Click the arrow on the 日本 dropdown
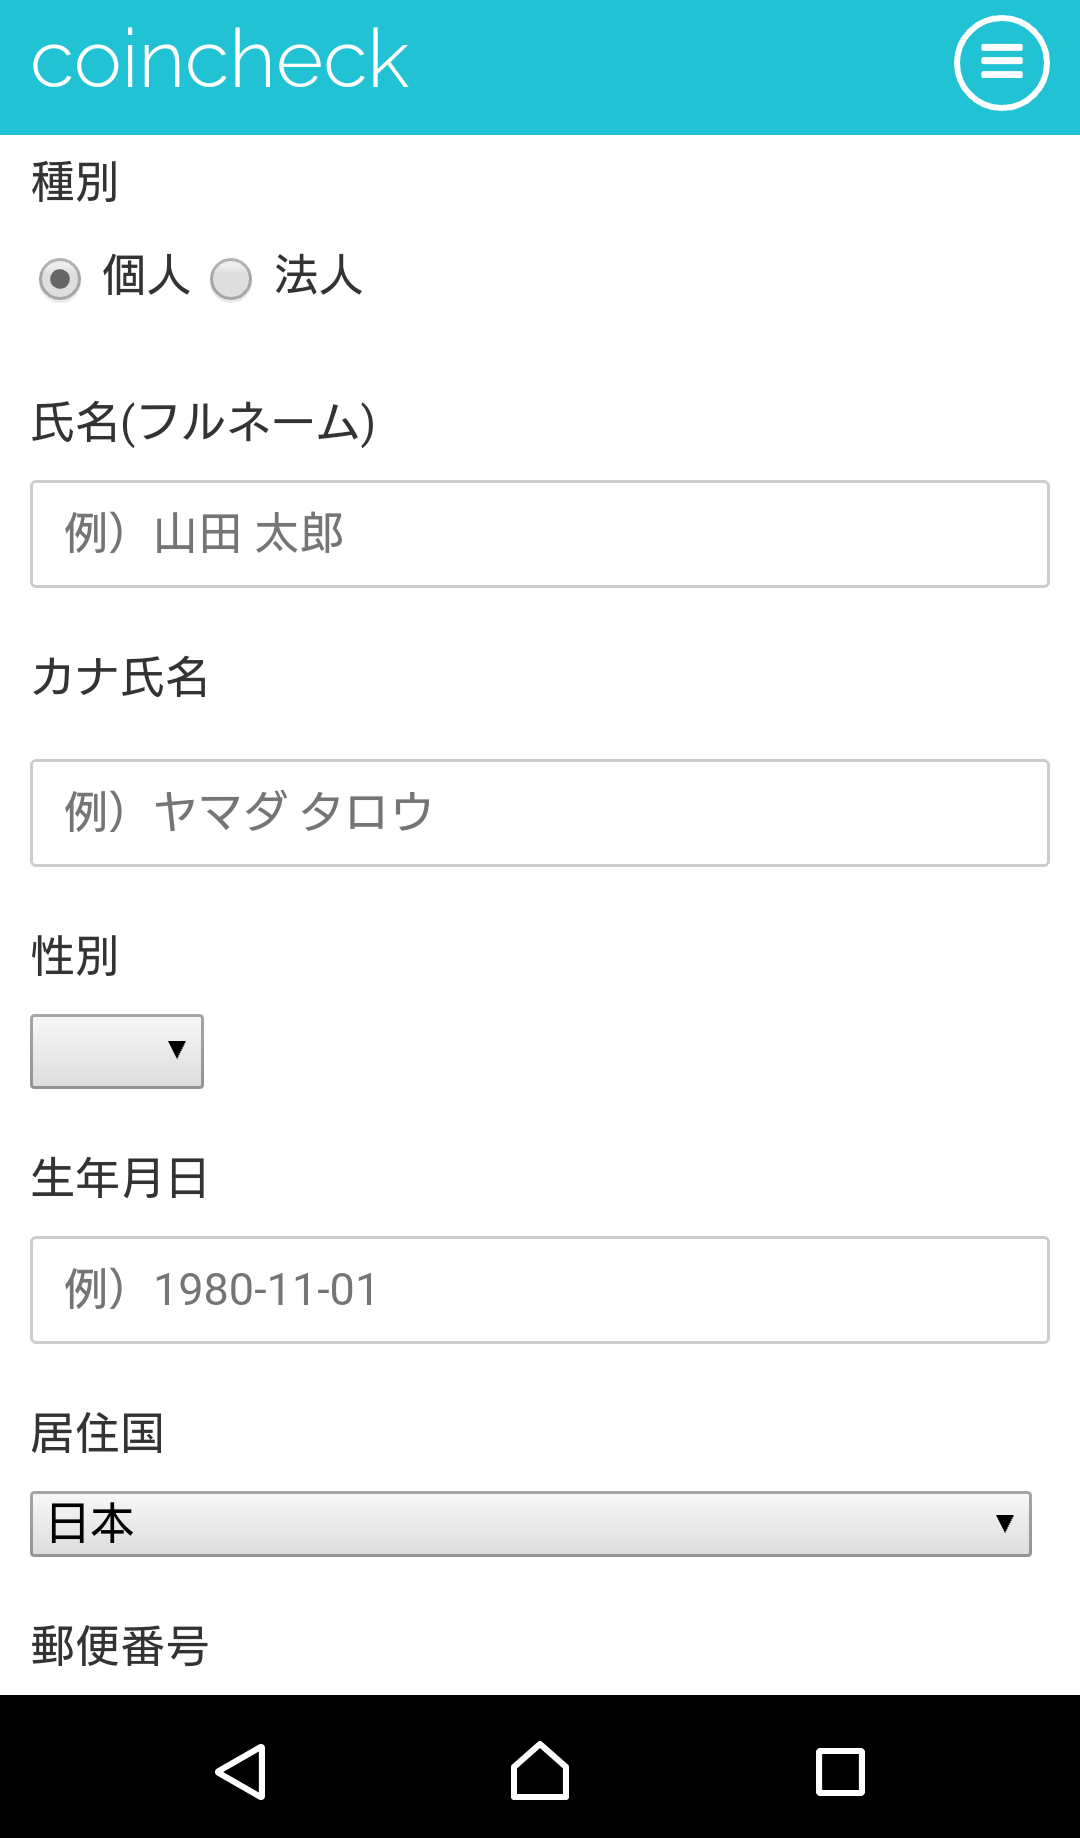 coord(1005,1524)
